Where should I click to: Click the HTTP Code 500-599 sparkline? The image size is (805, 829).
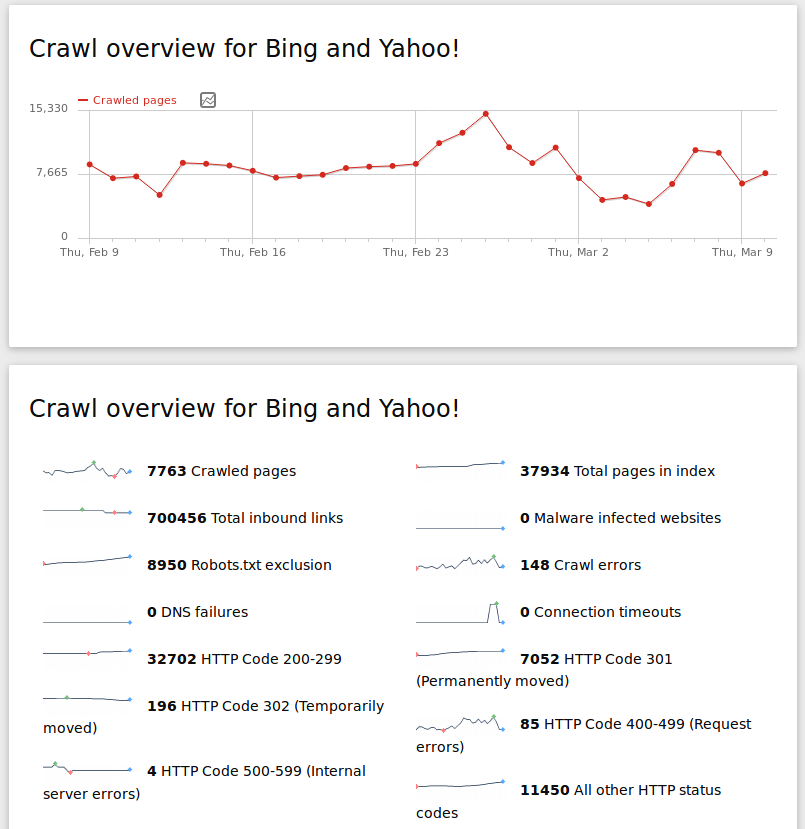click(85, 767)
